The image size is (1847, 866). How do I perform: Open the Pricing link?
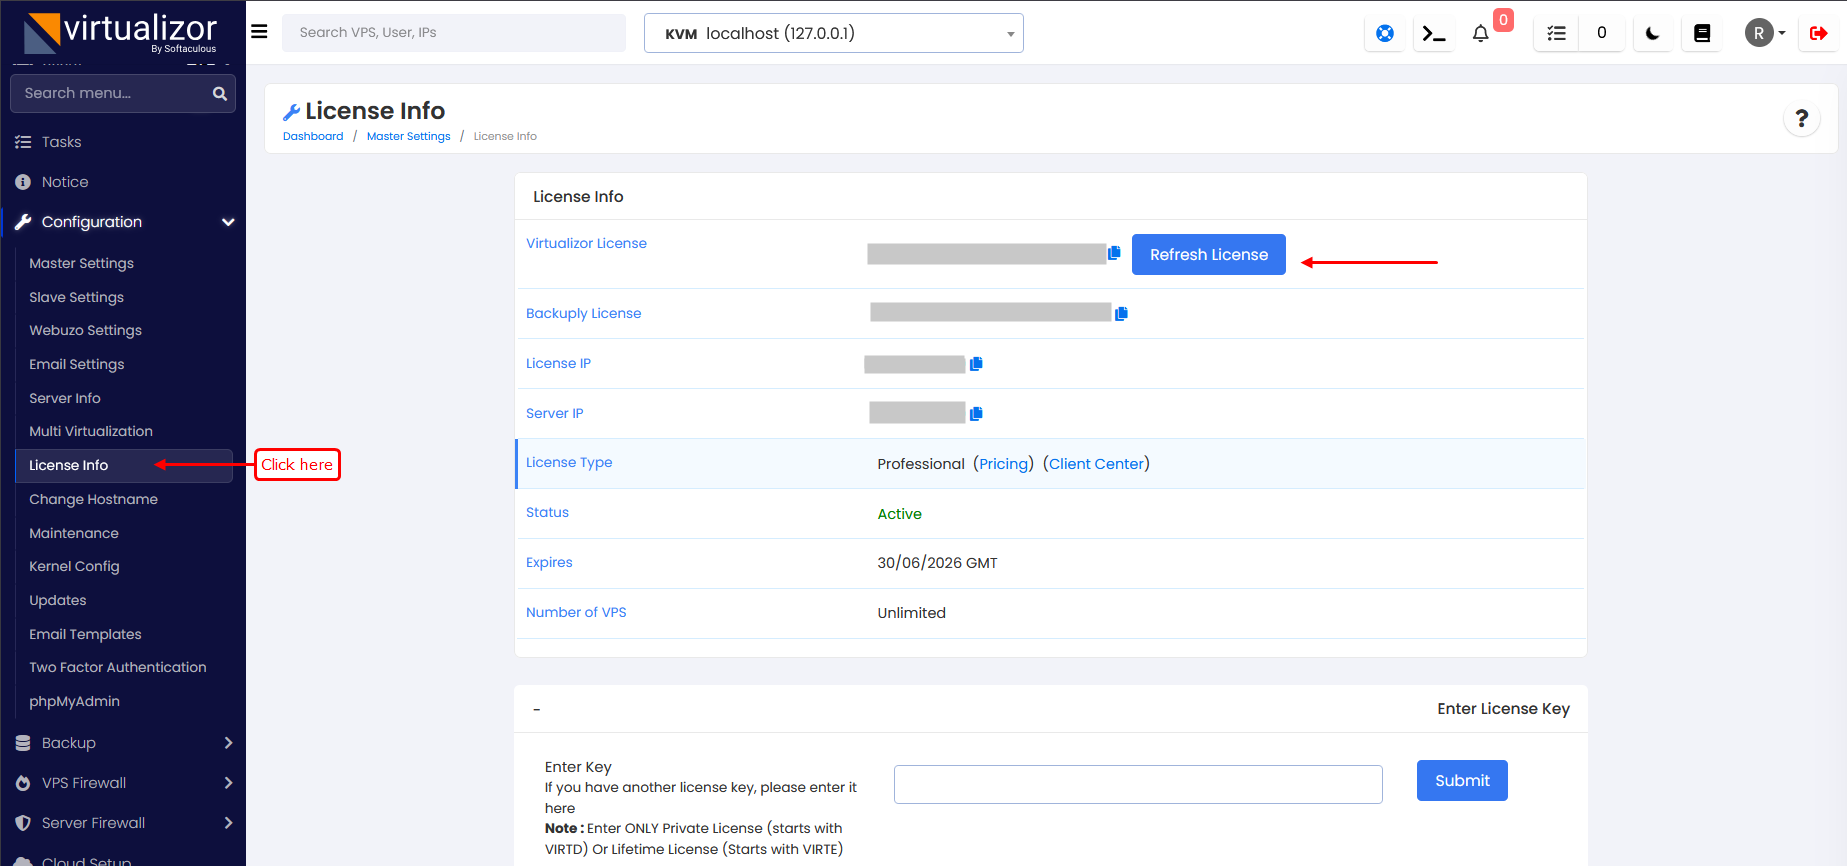(1003, 464)
